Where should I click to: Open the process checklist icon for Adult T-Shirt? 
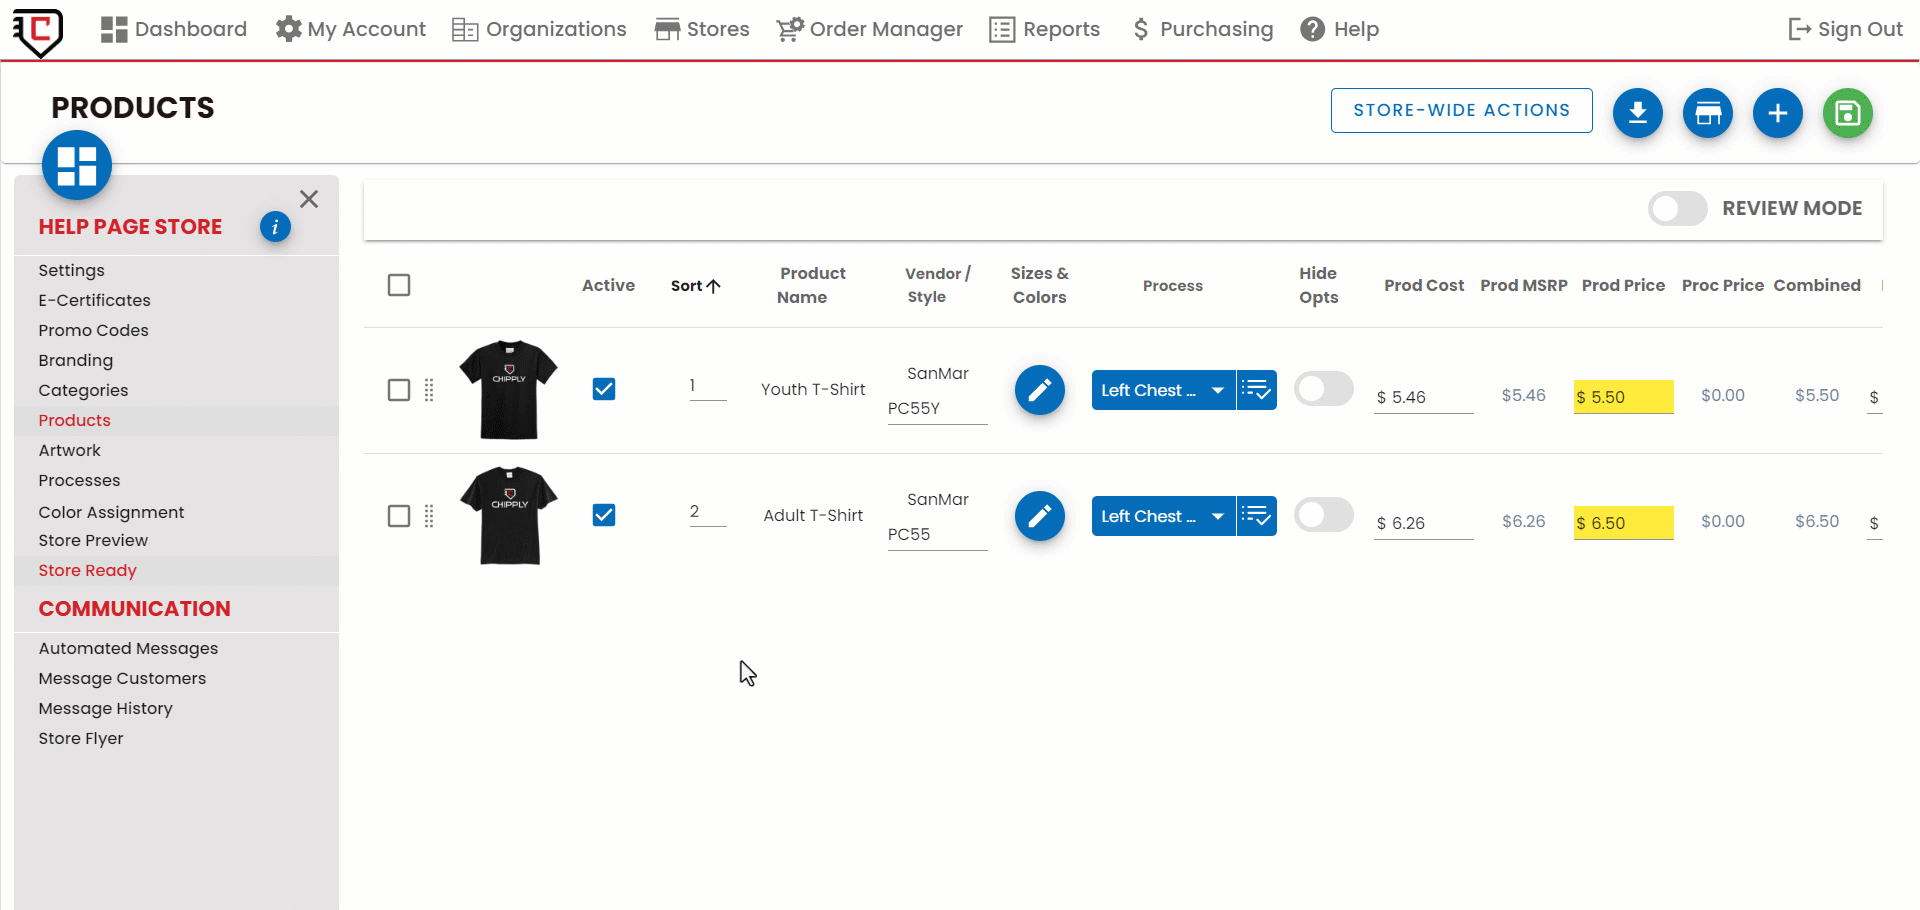pyautogui.click(x=1257, y=516)
